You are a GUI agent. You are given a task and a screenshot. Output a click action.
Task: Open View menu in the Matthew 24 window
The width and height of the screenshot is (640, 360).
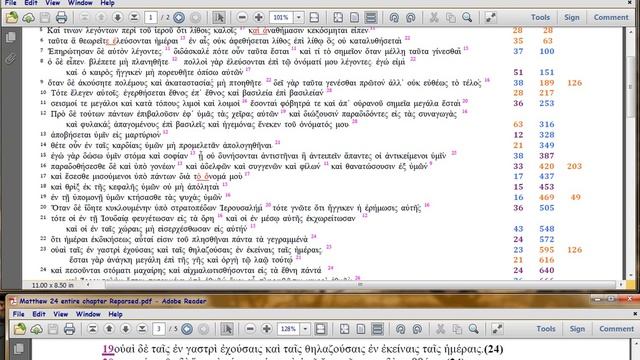pos(60,314)
